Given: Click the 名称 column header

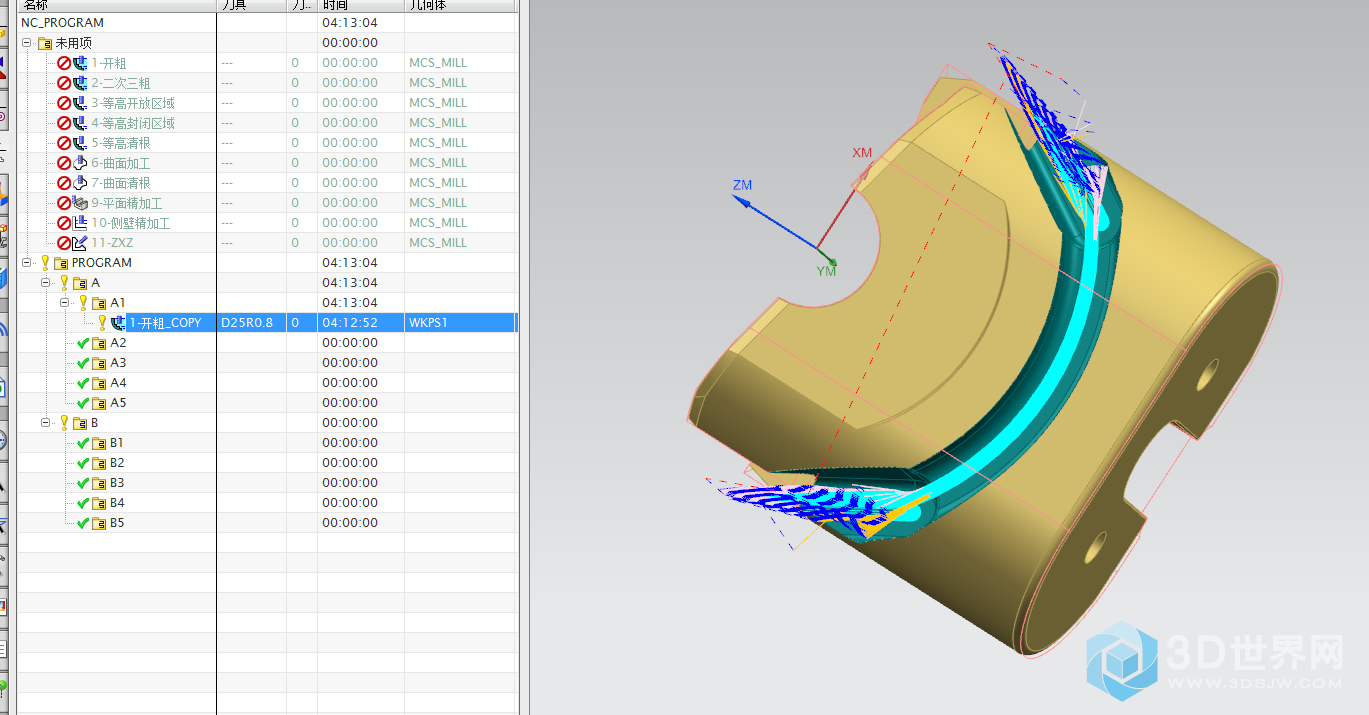Looking at the screenshot, I should click(117, 6).
